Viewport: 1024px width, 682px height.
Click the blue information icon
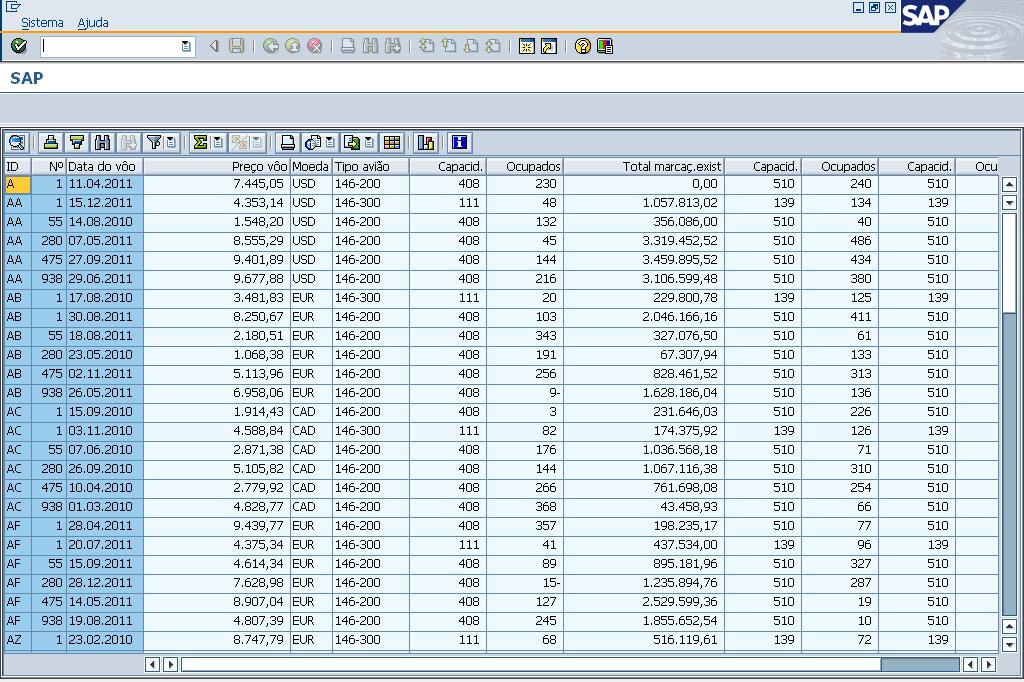coord(459,143)
